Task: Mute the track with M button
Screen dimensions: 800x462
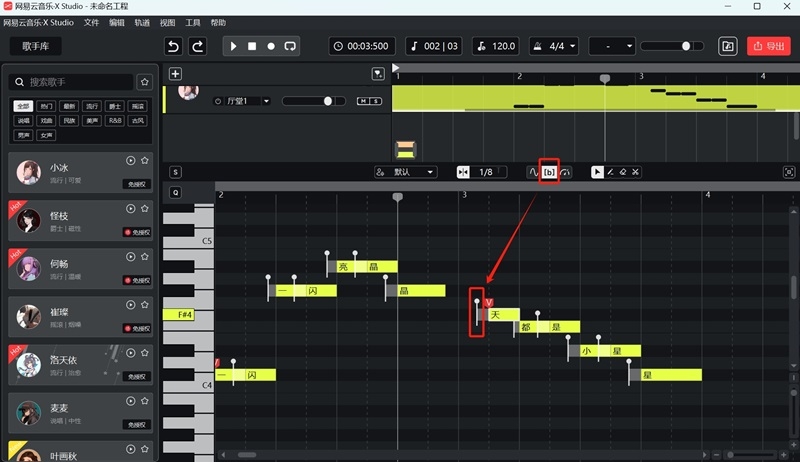Action: click(x=363, y=101)
